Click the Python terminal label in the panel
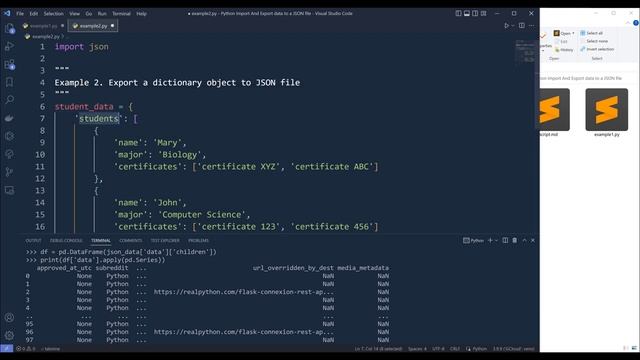Screen dimensions: 640x360 point(473,240)
